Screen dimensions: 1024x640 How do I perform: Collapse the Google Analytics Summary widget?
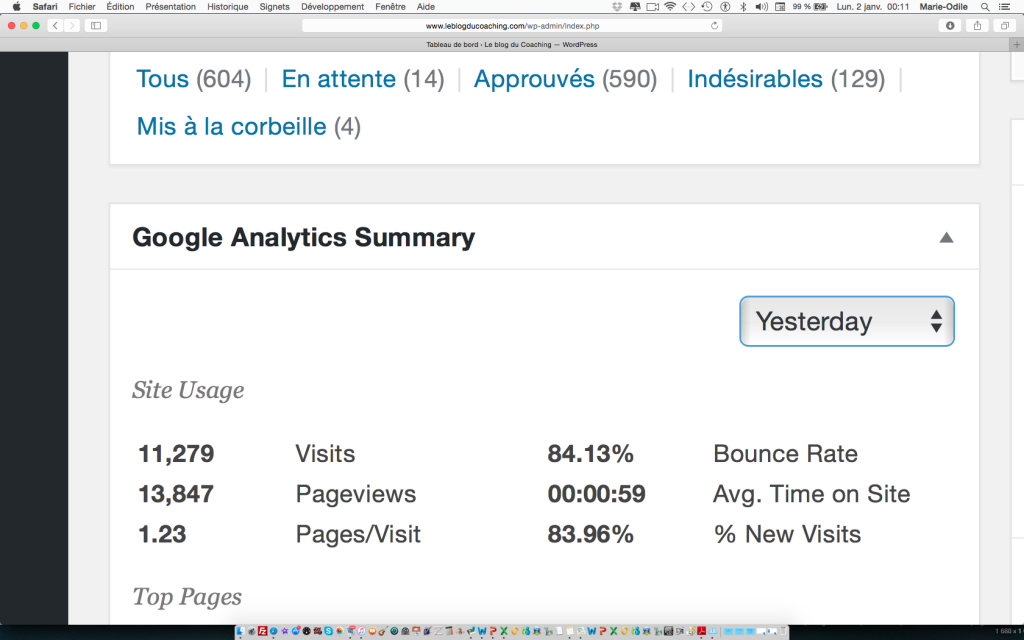[946, 238]
